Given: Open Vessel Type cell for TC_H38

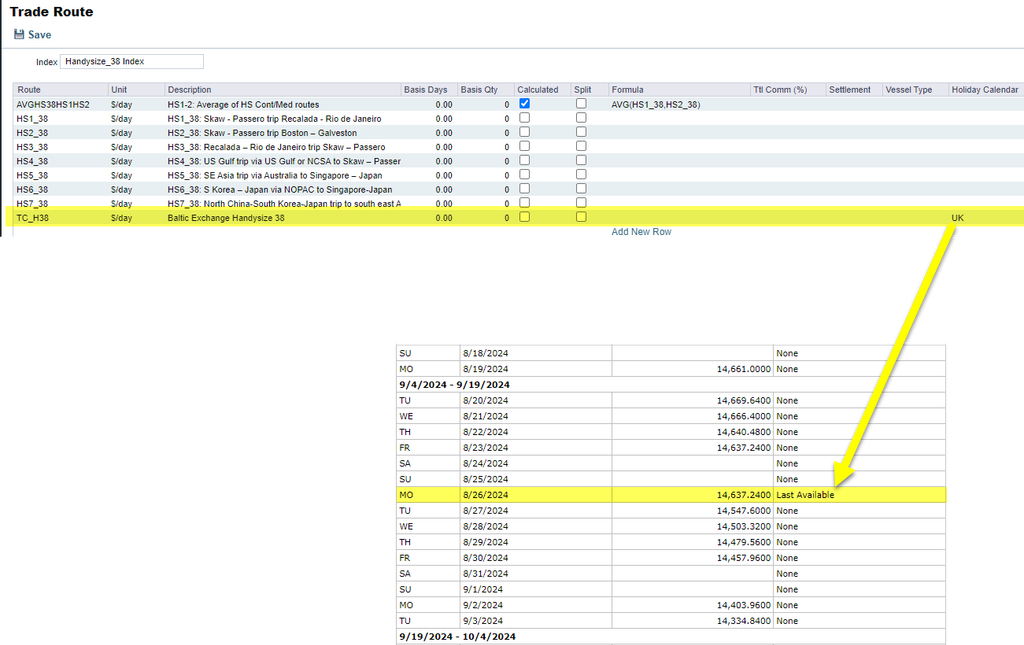Looking at the screenshot, I should coord(914,218).
